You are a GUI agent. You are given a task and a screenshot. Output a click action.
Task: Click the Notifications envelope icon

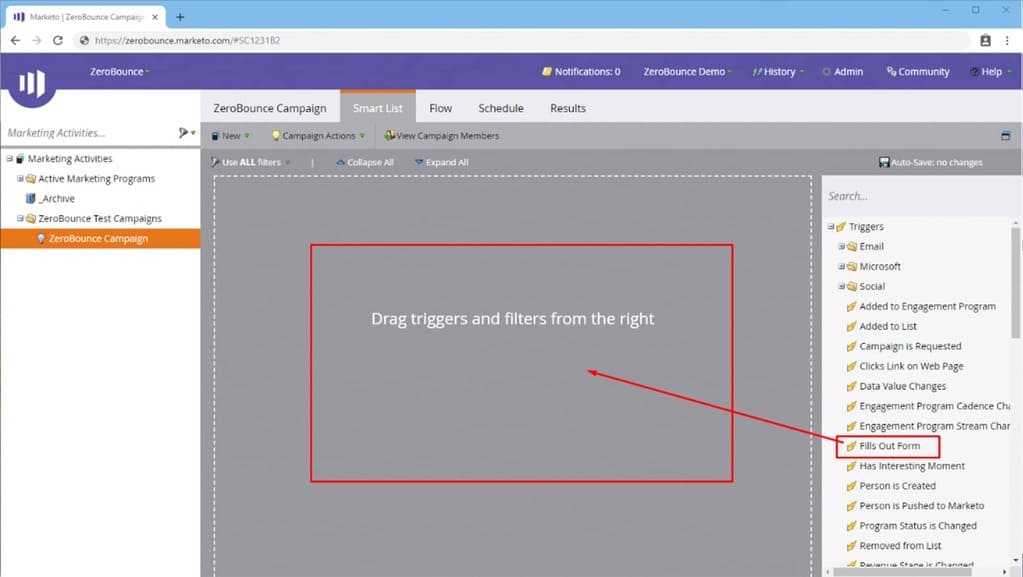[547, 71]
